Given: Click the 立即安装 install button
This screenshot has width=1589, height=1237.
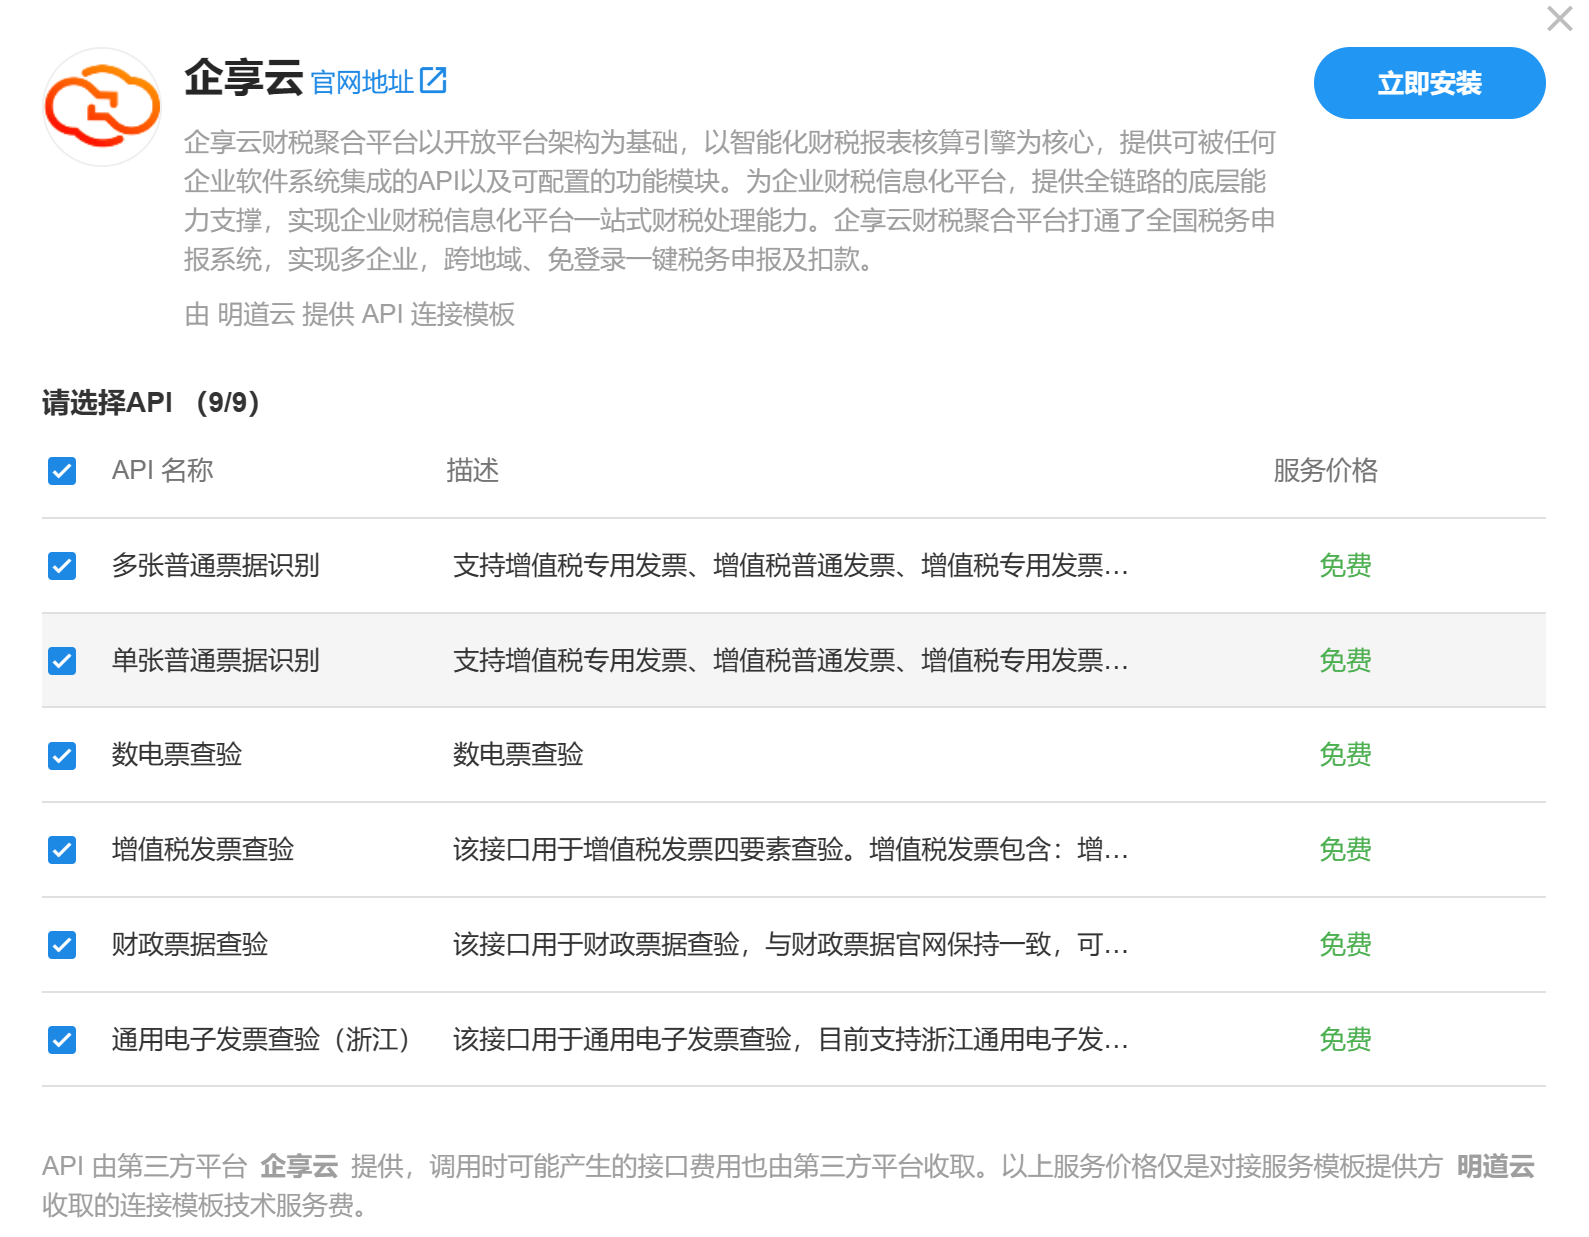Looking at the screenshot, I should [1429, 83].
